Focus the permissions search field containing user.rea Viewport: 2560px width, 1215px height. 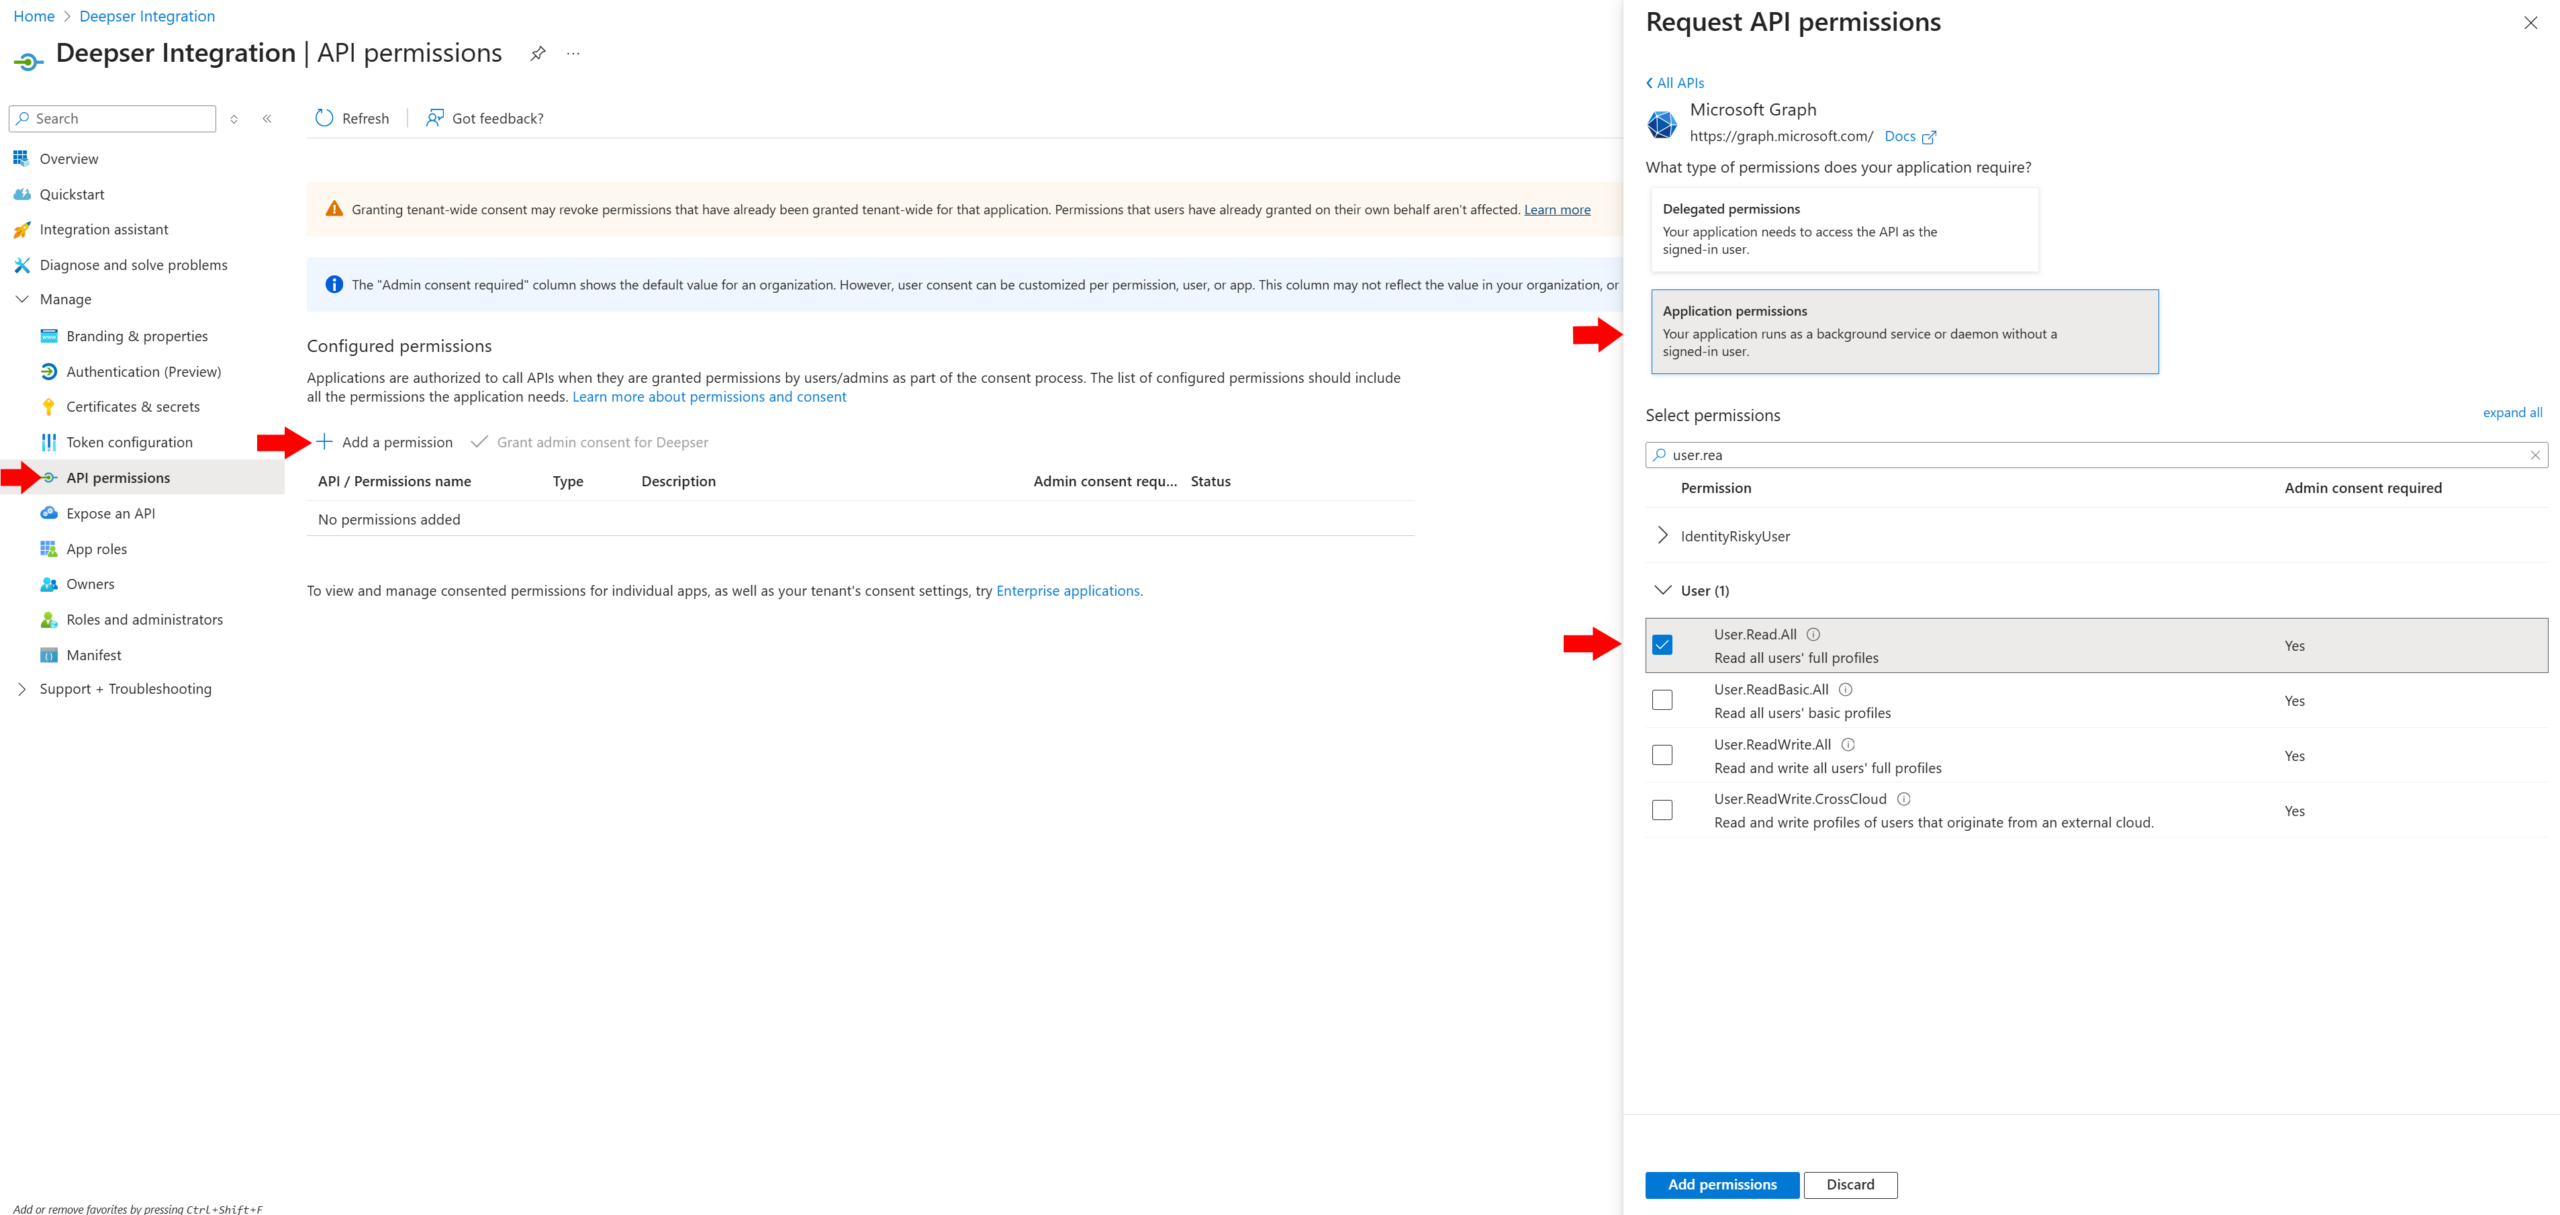[x=2096, y=455]
